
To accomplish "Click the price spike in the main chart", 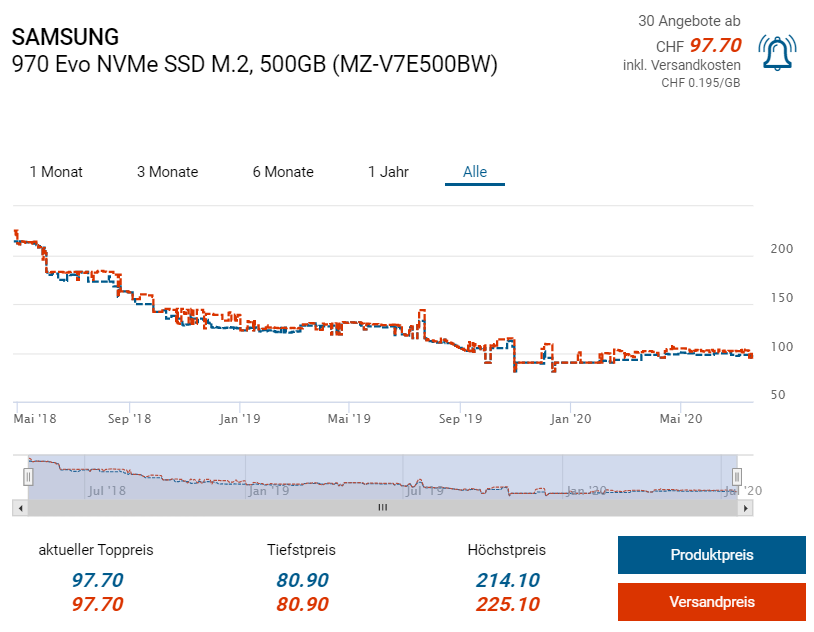I will point(423,312).
